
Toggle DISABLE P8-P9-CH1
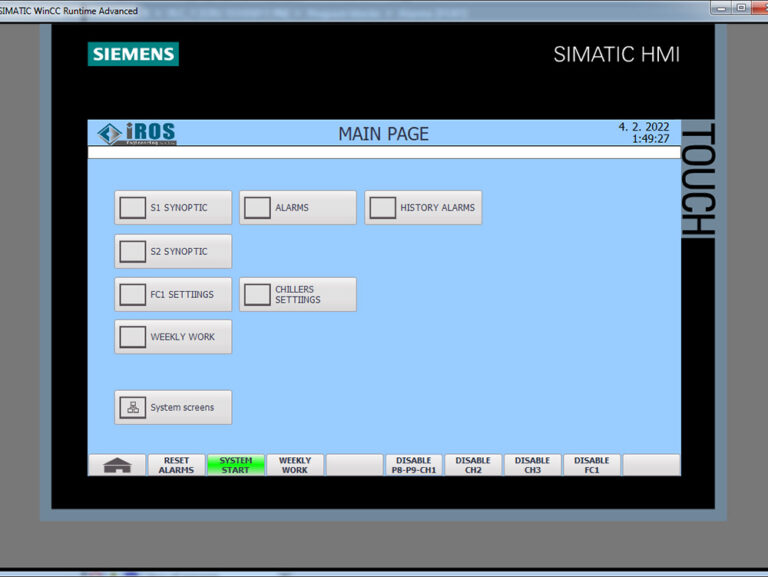[x=414, y=465]
